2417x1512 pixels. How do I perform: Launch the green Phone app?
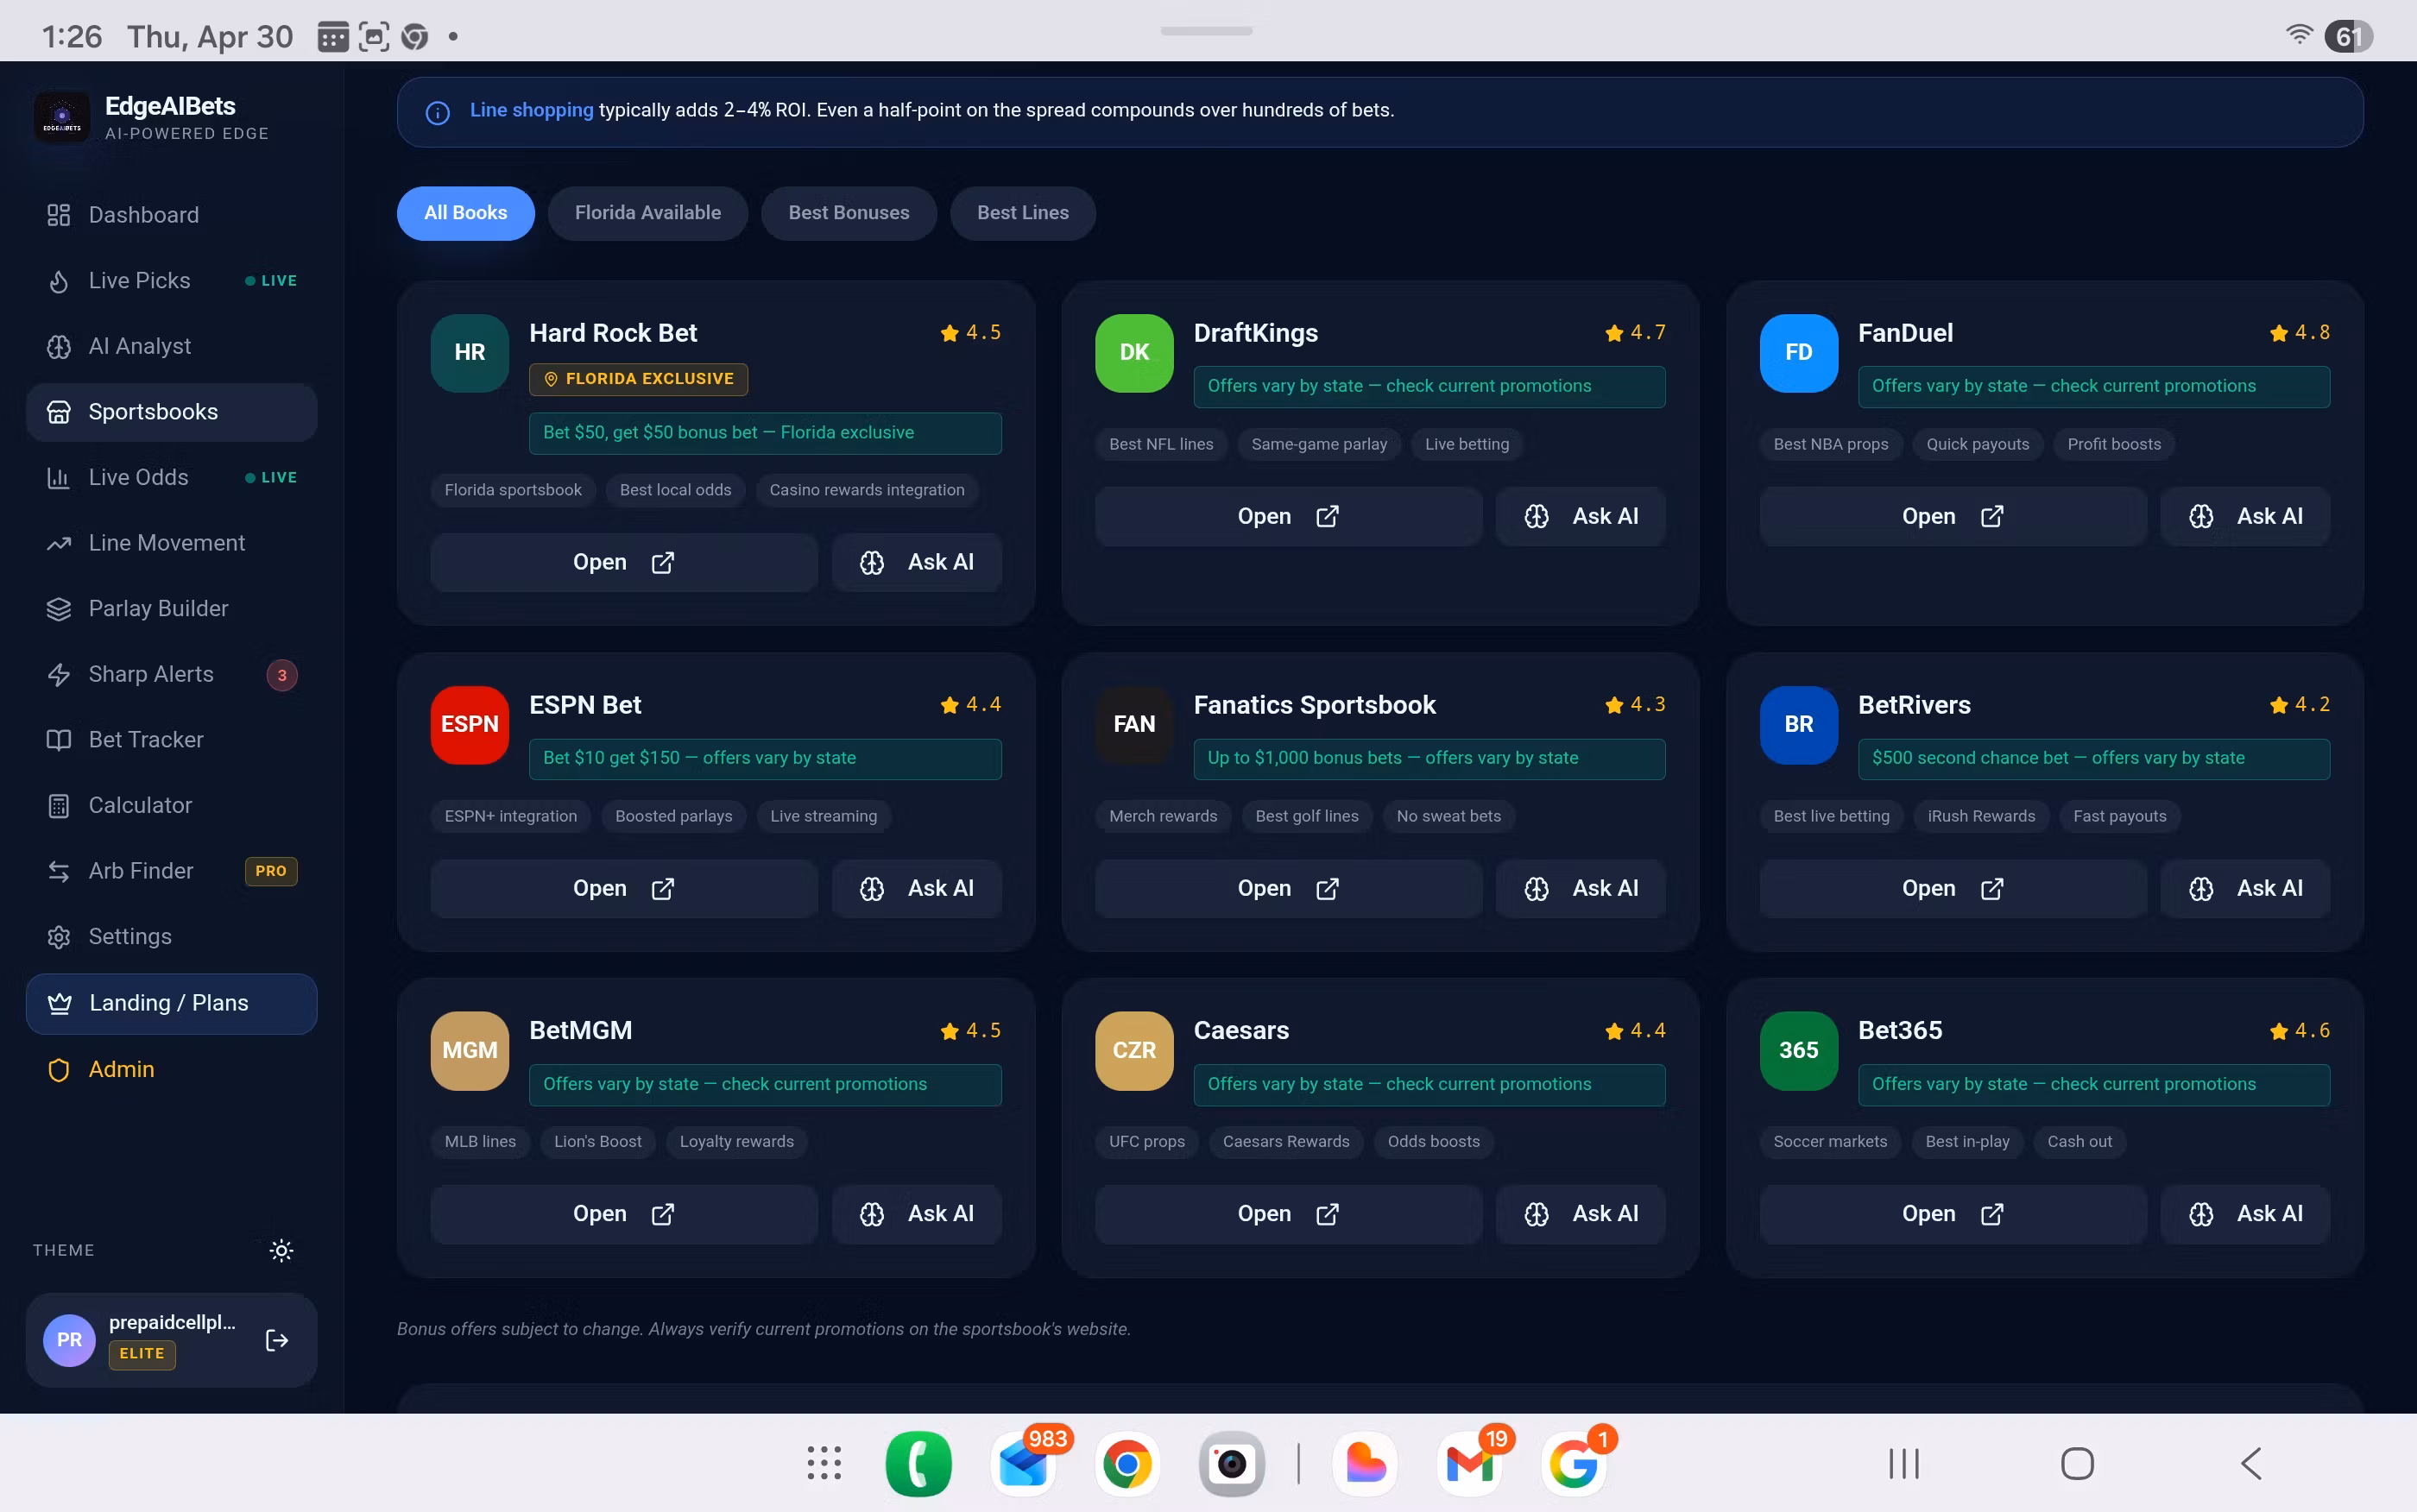pyautogui.click(x=918, y=1464)
